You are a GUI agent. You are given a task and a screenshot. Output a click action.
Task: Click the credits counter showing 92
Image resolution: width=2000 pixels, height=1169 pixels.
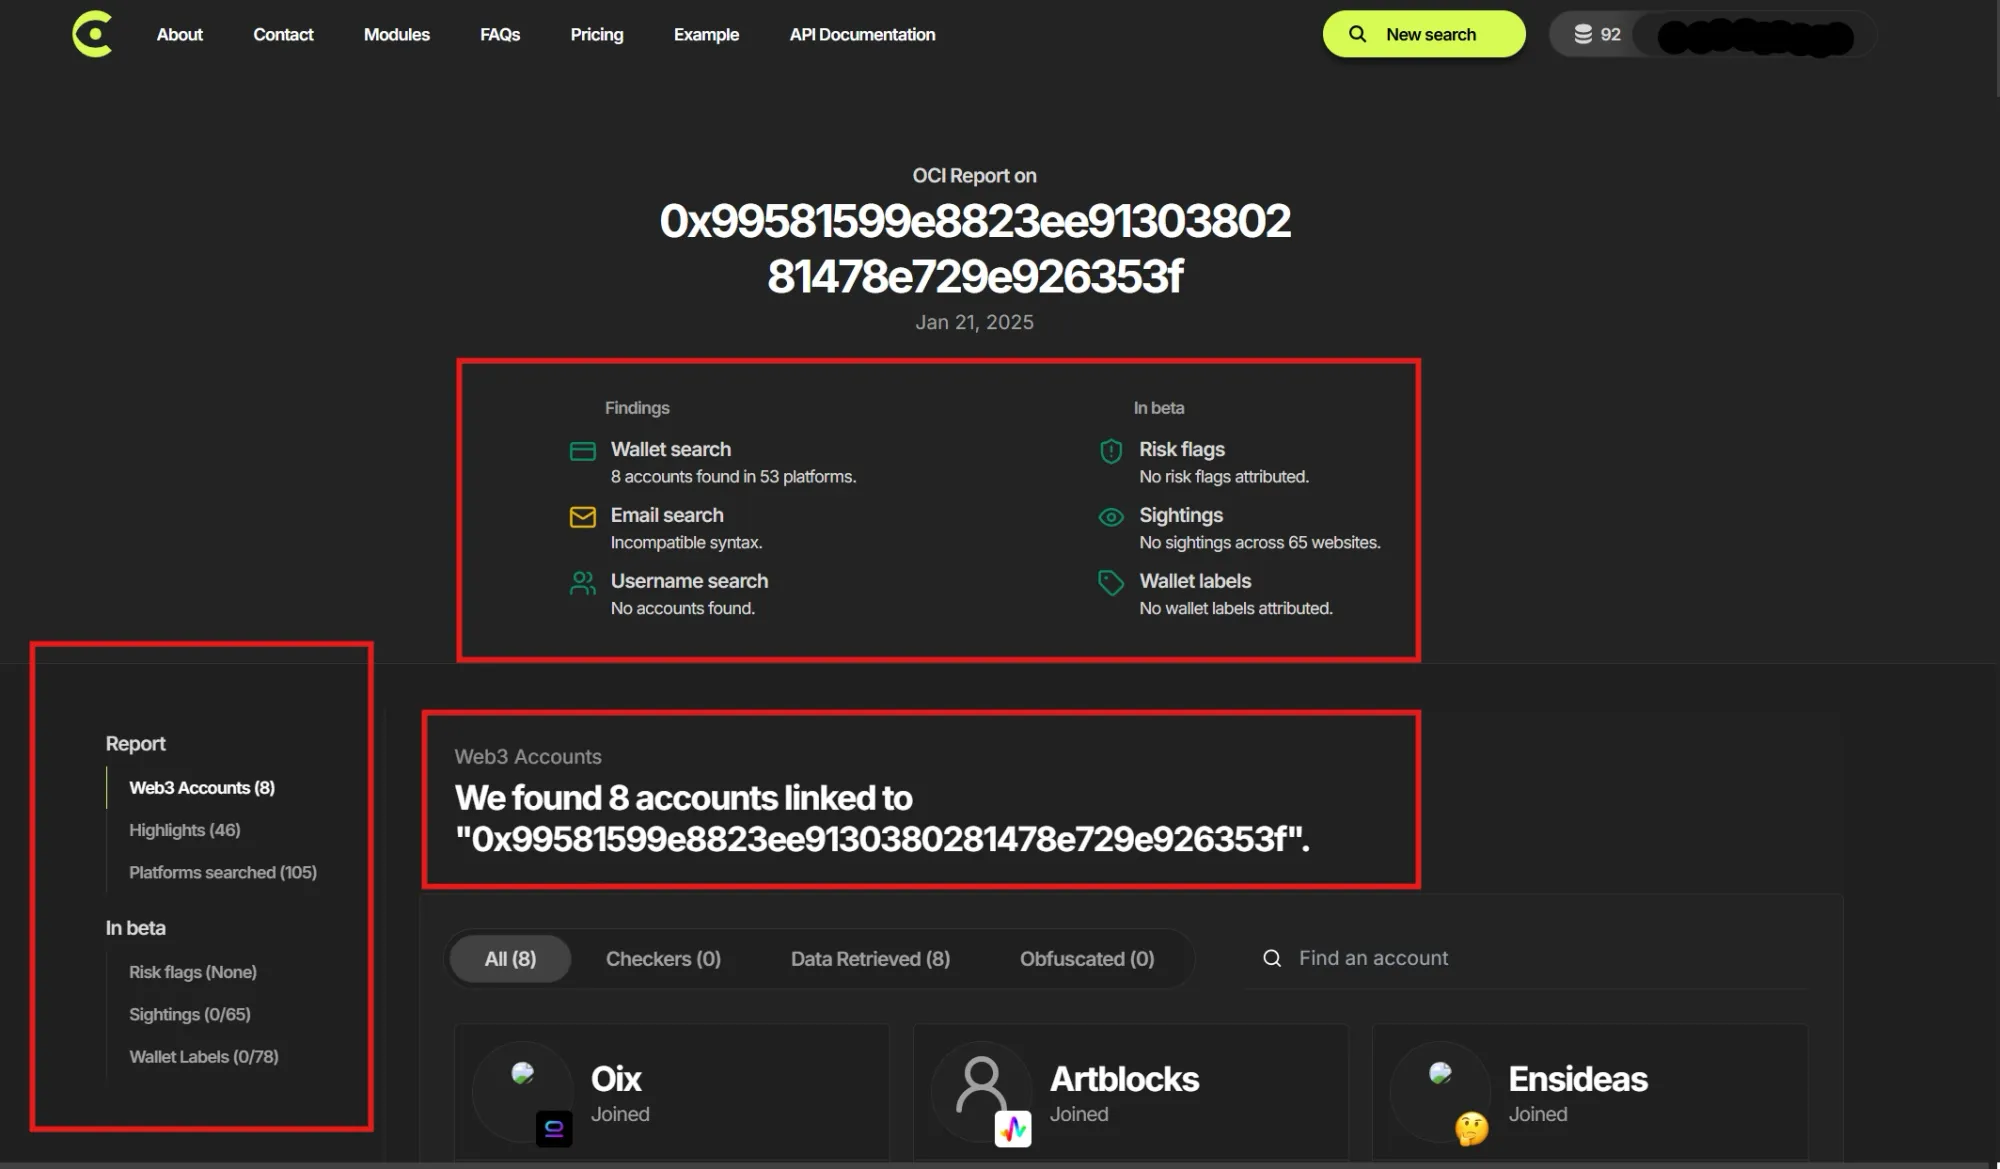(x=1596, y=33)
